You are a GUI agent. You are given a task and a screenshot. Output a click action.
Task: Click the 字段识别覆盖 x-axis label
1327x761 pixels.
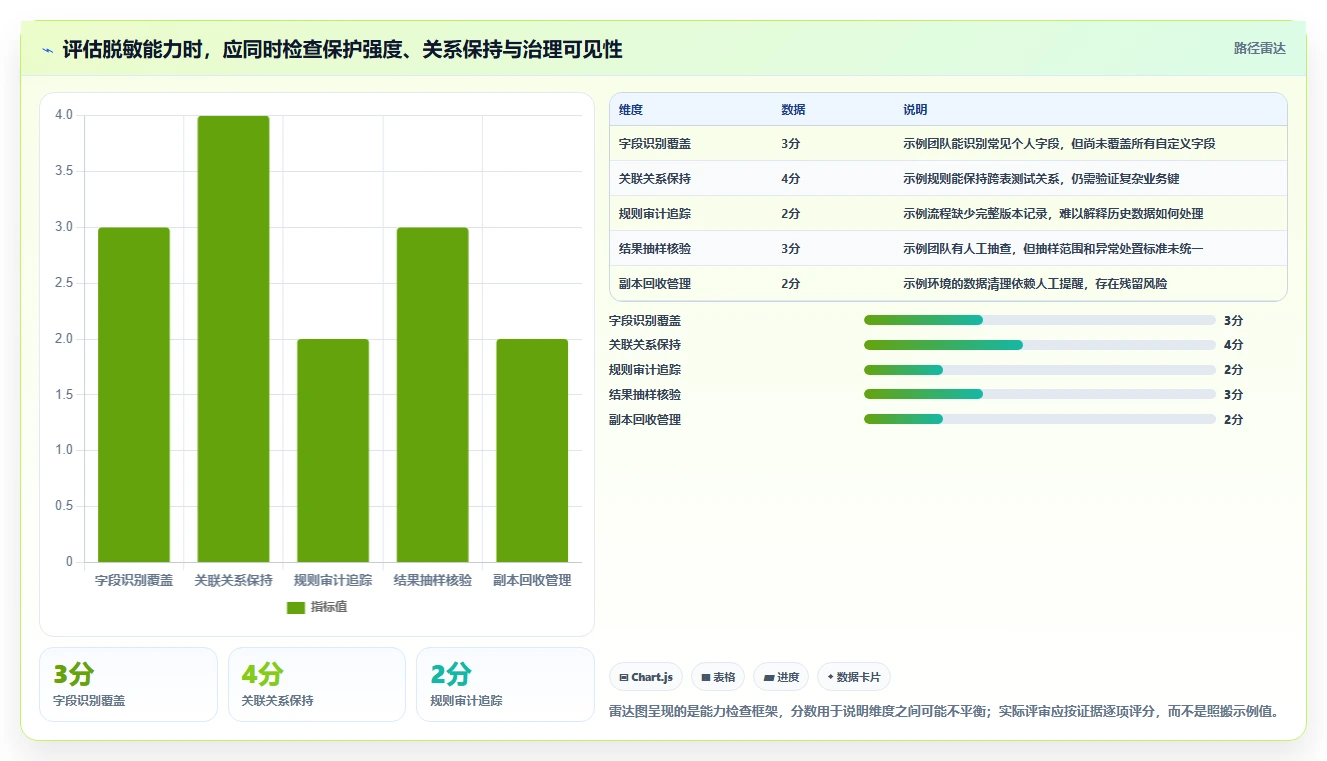[134, 580]
